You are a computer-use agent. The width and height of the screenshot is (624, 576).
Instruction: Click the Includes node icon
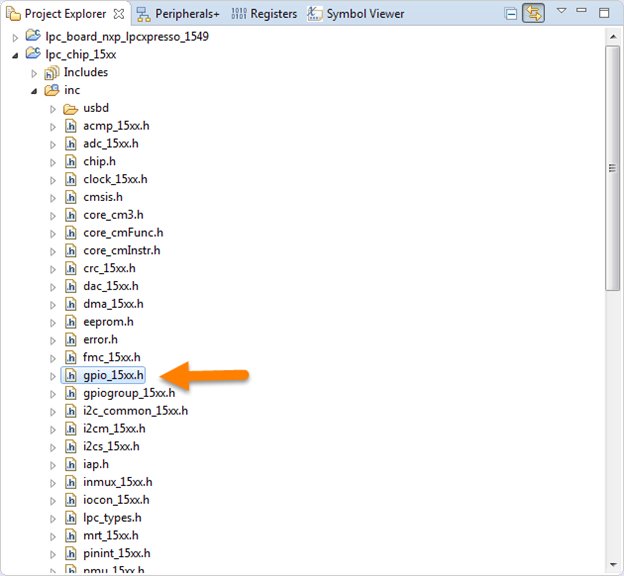pos(52,72)
